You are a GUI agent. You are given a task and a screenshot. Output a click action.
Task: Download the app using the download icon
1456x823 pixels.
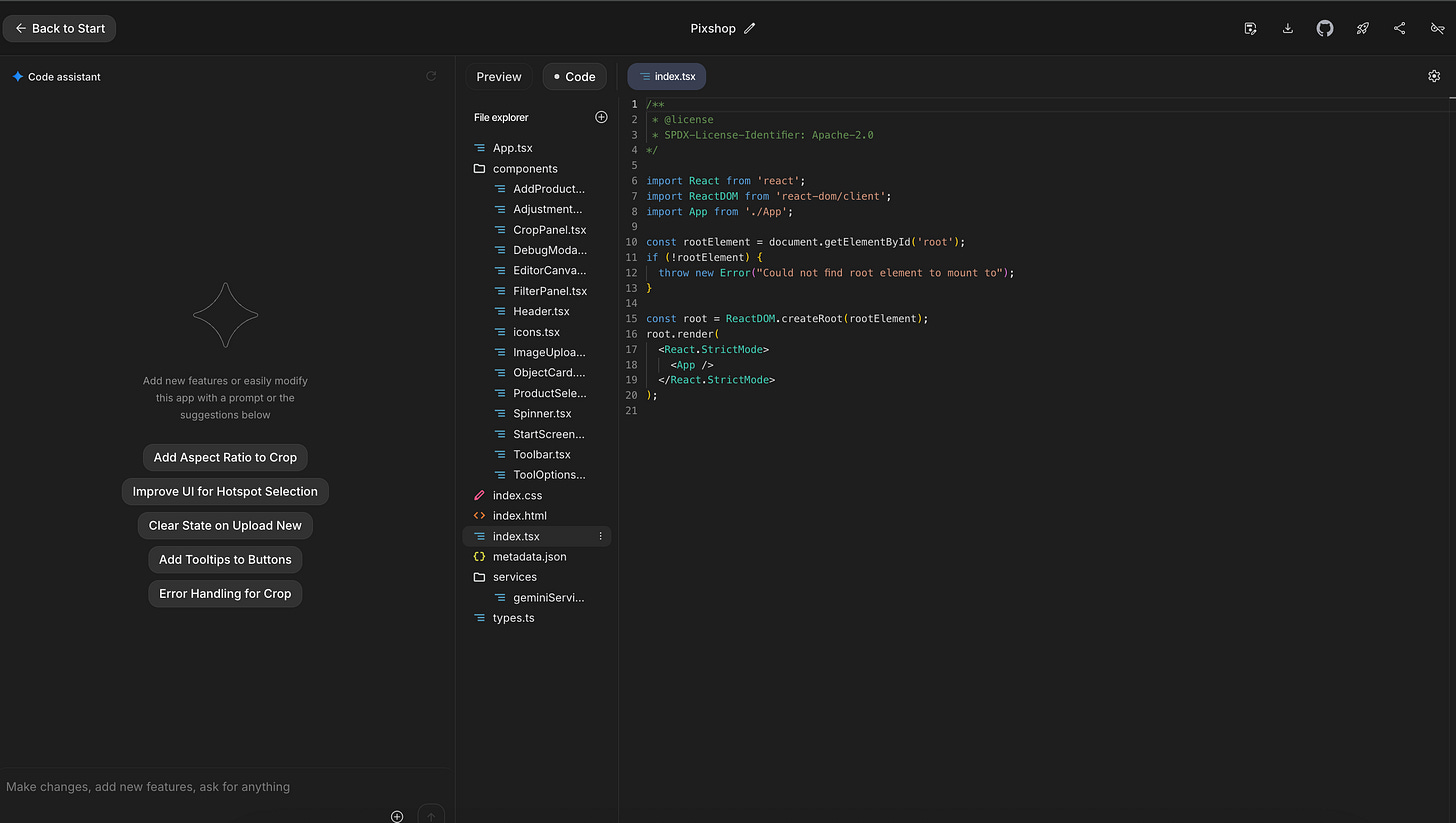tap(1288, 28)
